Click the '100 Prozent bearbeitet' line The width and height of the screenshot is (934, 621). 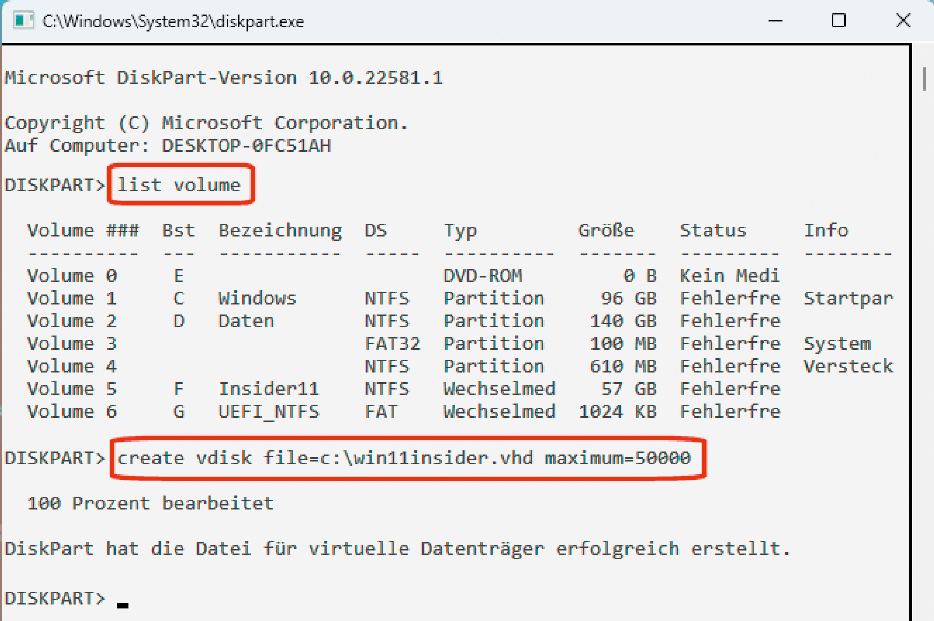[x=150, y=503]
